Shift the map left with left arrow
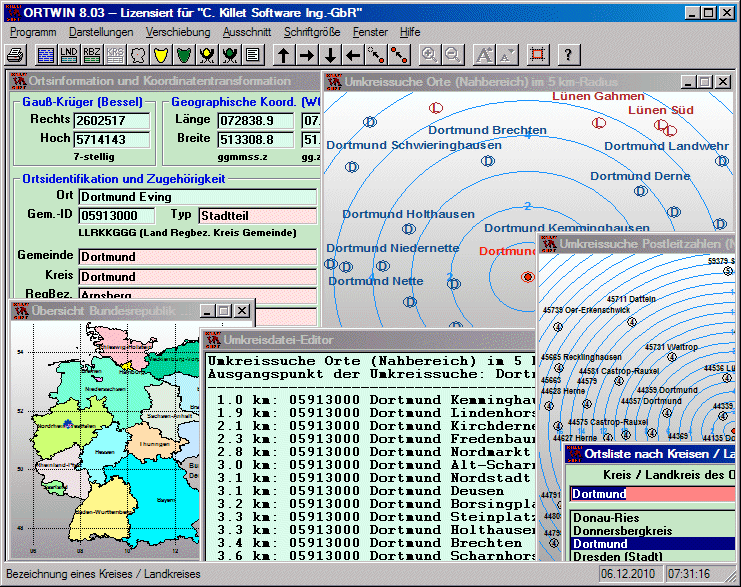 pos(353,55)
